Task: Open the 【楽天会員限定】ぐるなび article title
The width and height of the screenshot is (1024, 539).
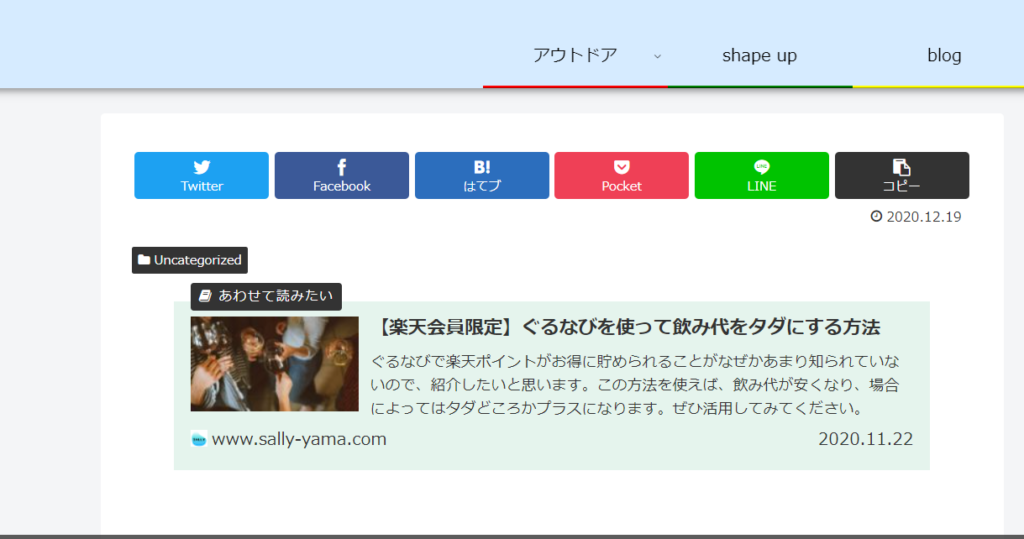Action: tap(626, 327)
